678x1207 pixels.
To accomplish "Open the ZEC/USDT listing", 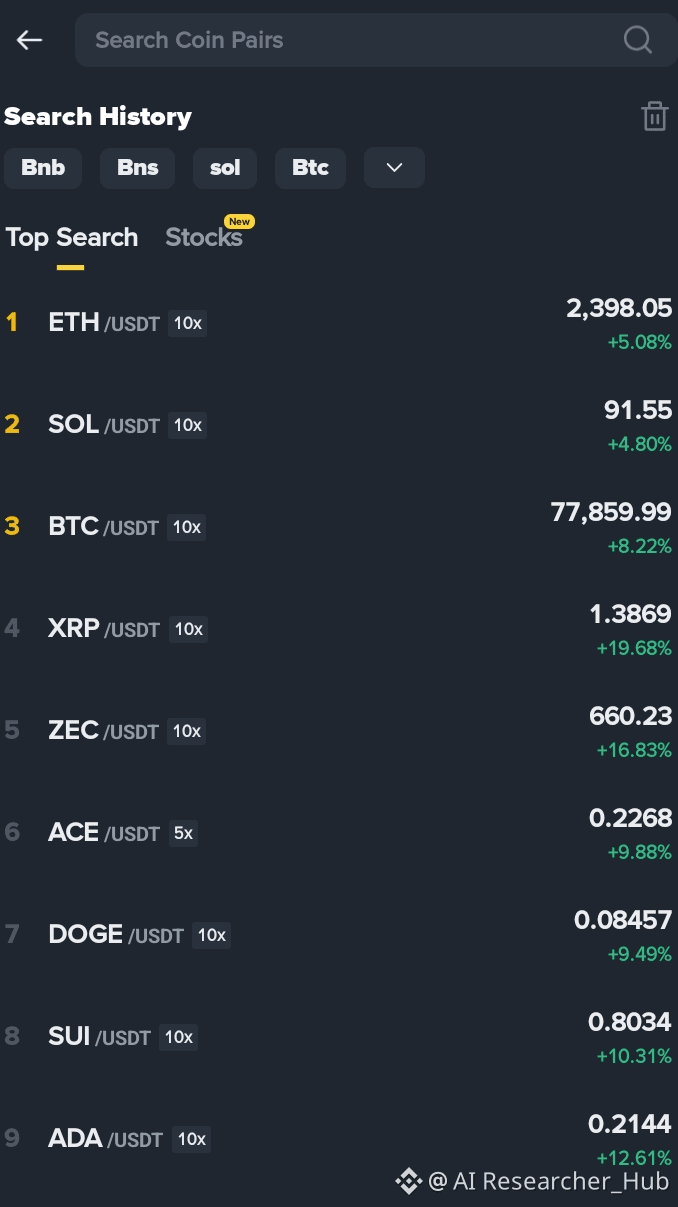I will click(x=339, y=731).
